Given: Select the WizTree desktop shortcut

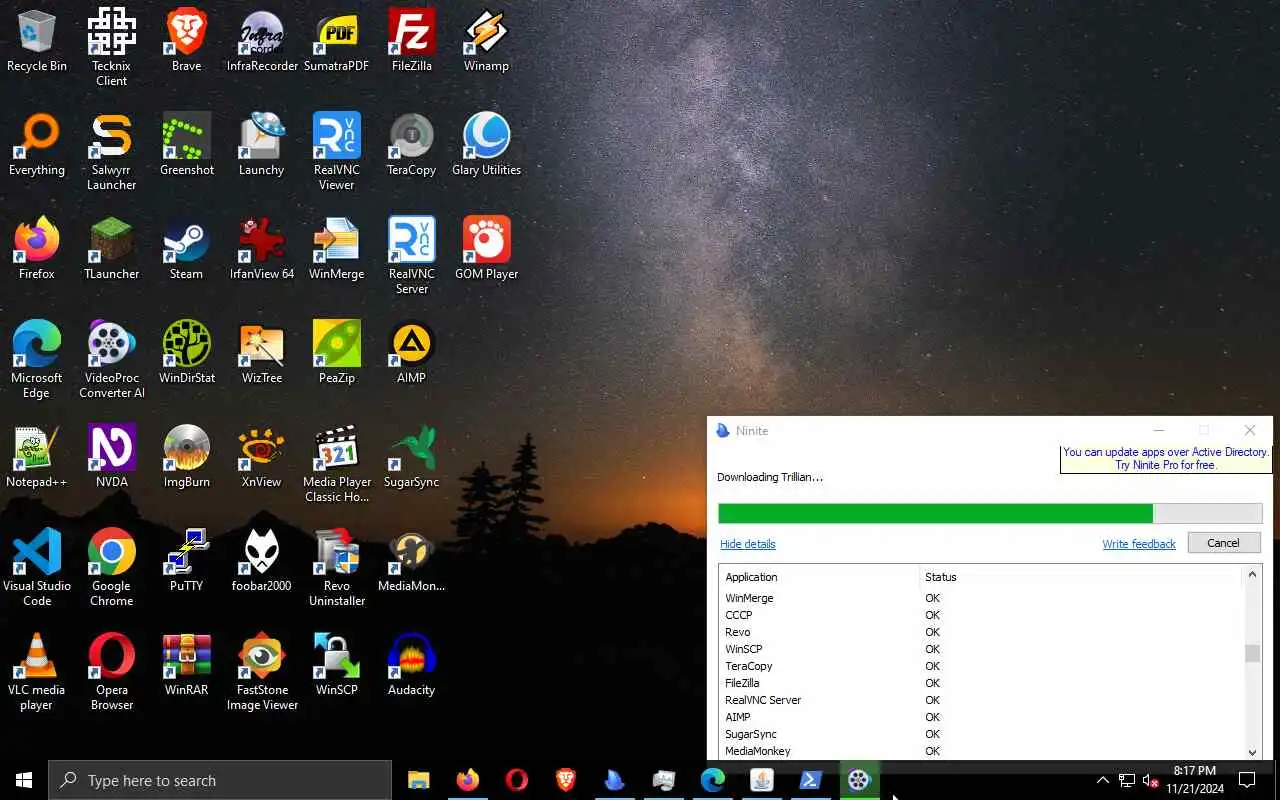Looking at the screenshot, I should pyautogui.click(x=262, y=354).
